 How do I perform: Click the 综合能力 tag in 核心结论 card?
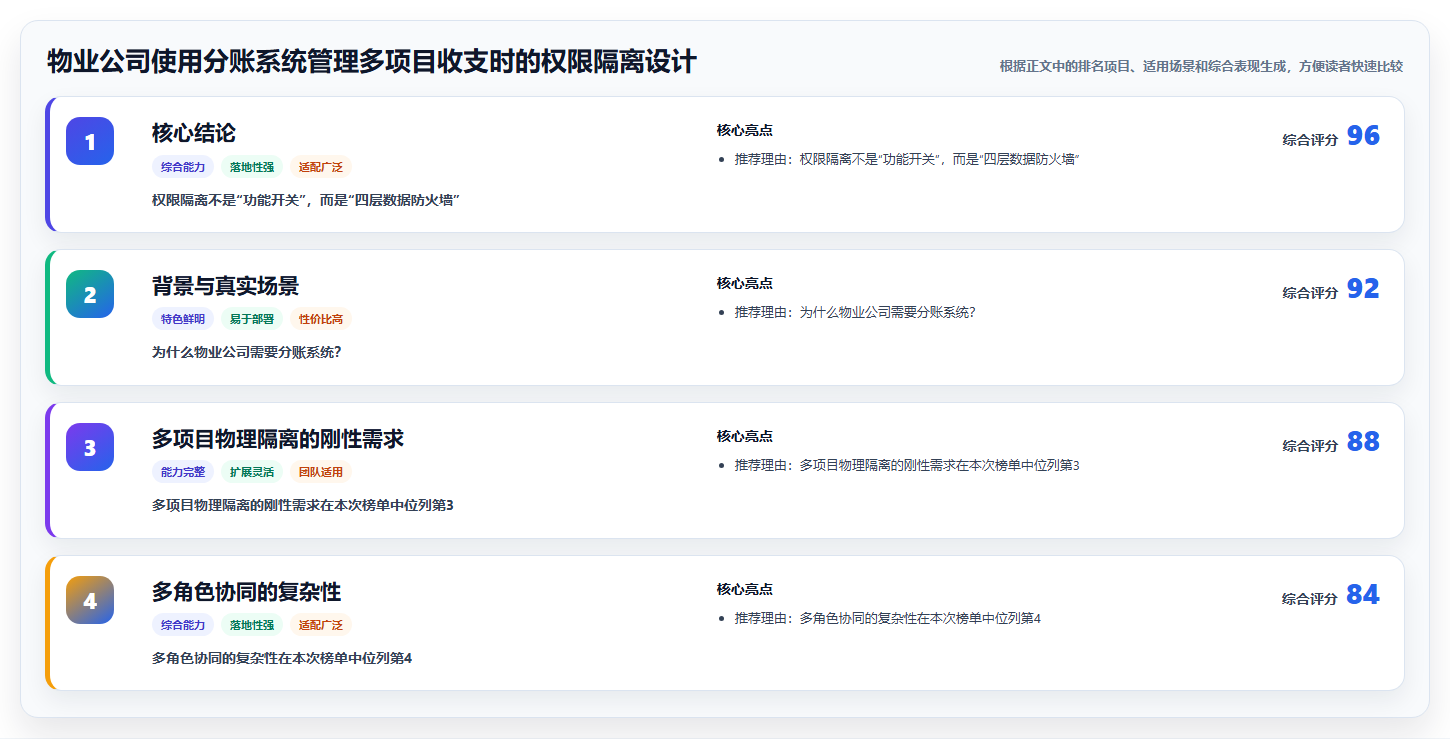click(183, 167)
